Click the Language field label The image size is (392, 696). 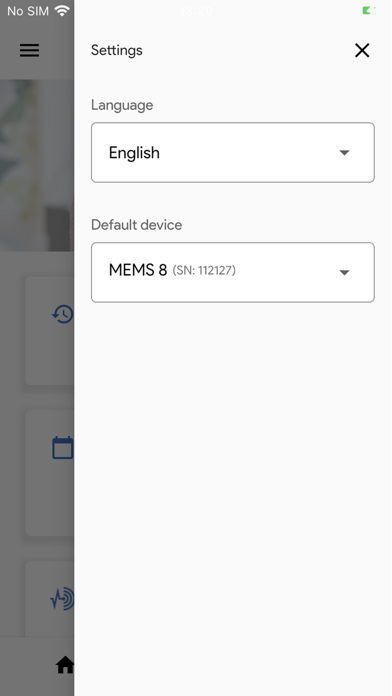tap(122, 105)
